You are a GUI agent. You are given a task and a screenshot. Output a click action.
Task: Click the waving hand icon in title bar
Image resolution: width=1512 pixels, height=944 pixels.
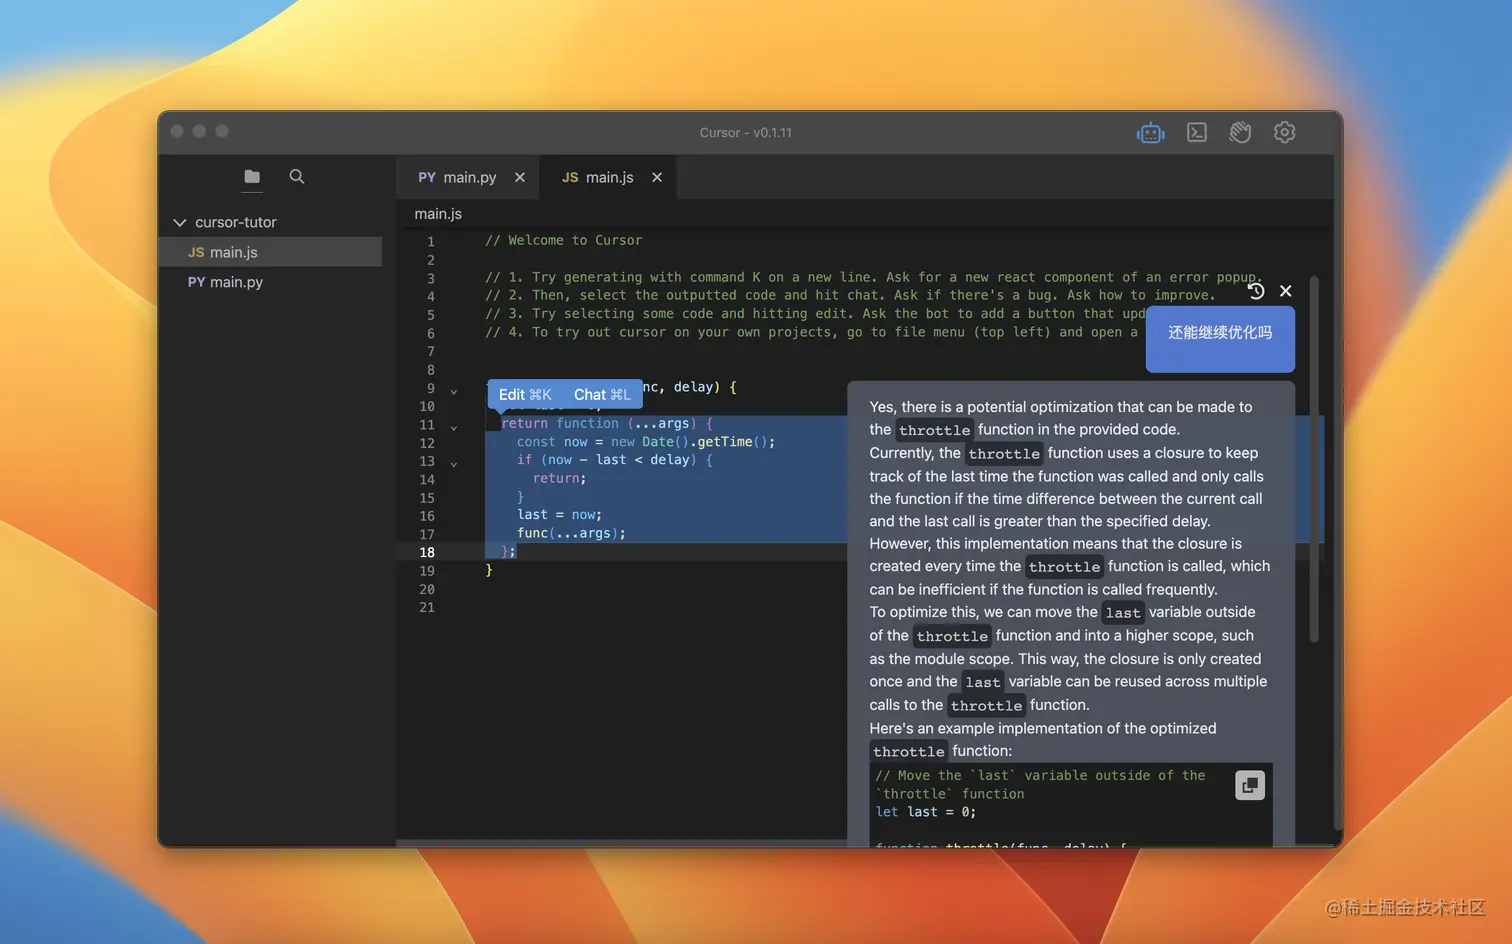[x=1240, y=132]
